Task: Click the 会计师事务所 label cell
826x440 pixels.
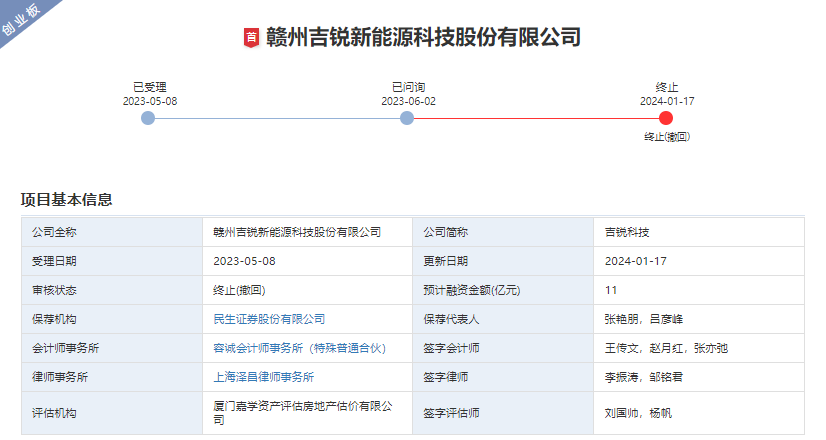Action: pyautogui.click(x=112, y=348)
